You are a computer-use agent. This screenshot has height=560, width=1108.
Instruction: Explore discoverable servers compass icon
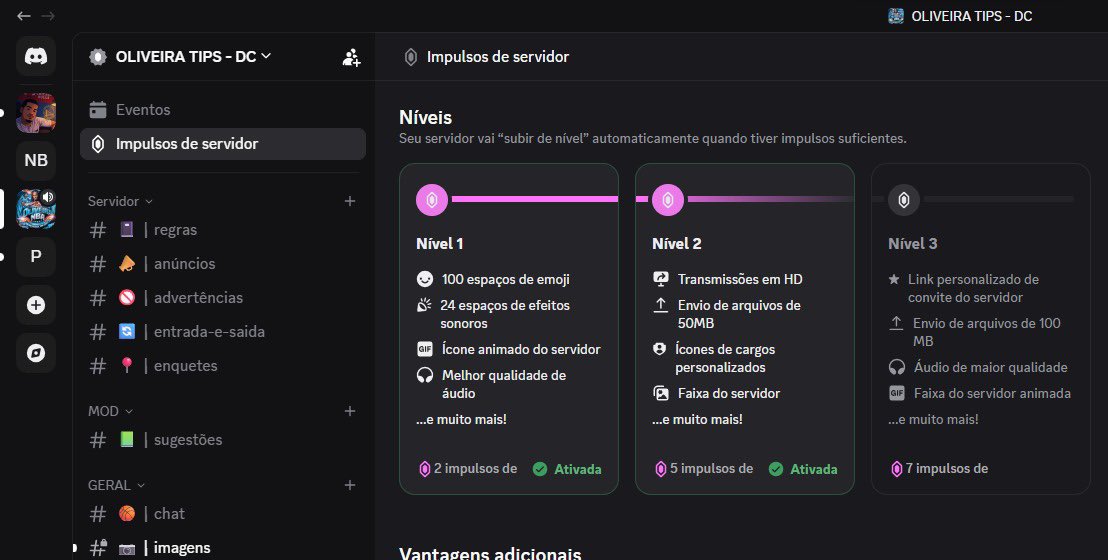(36, 353)
